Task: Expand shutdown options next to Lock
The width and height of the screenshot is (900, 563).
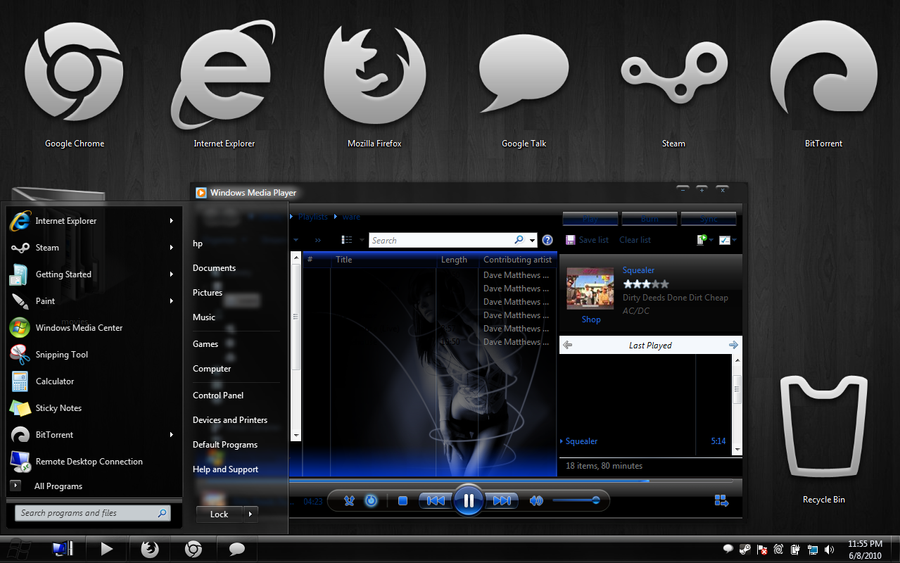Action: click(250, 514)
